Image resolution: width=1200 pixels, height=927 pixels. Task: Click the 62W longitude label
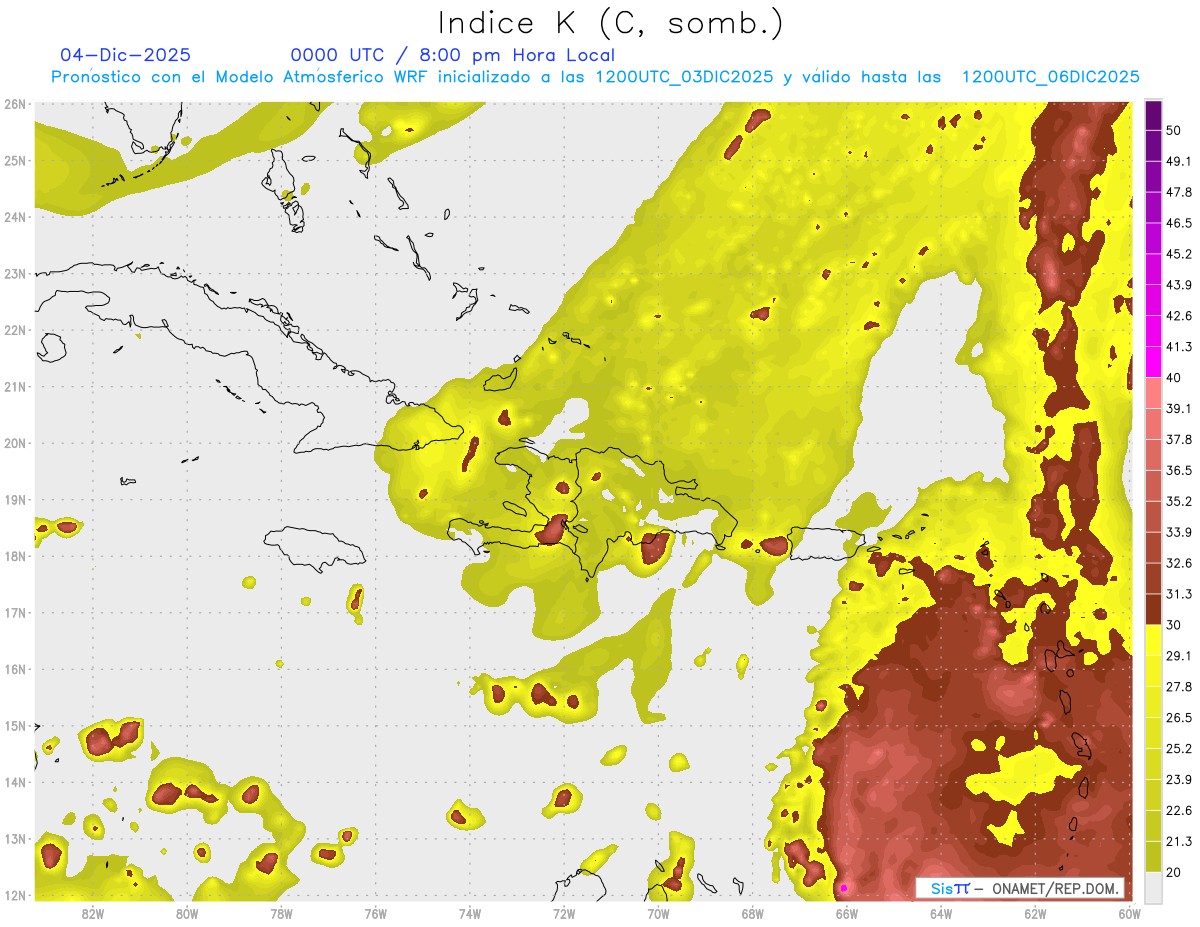(x=1035, y=913)
